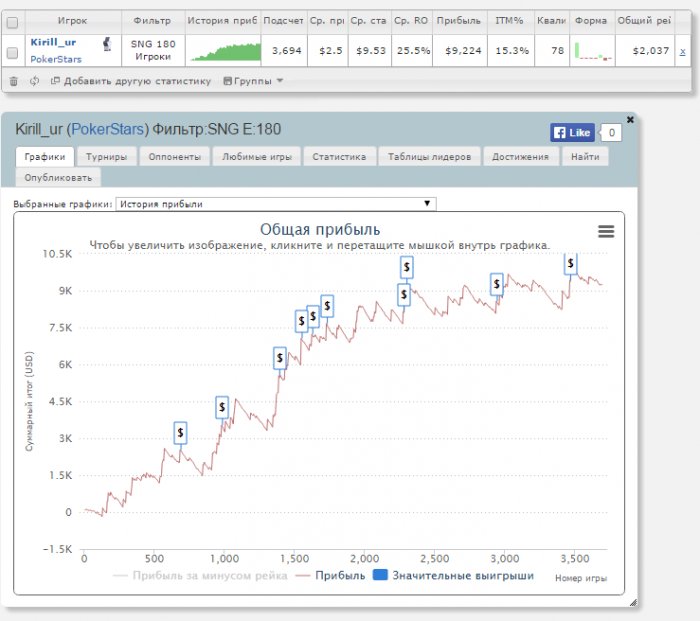Click the trash delete icon below the table
The image size is (700, 621).
13,81
